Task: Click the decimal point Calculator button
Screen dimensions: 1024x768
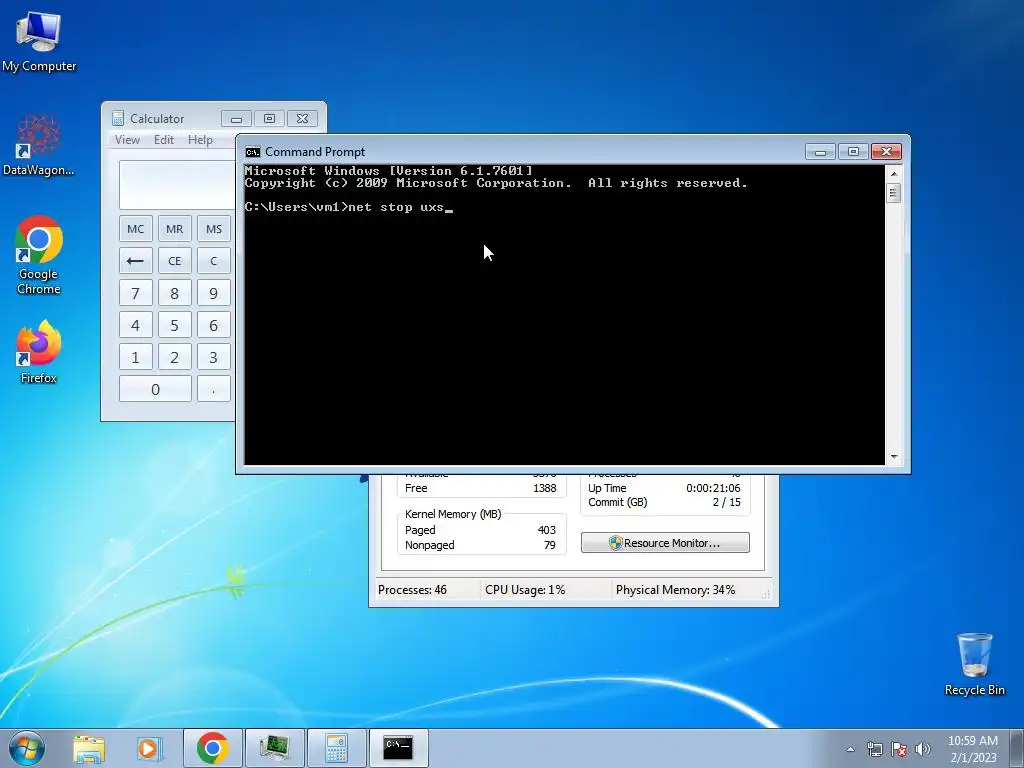Action: click(x=214, y=389)
